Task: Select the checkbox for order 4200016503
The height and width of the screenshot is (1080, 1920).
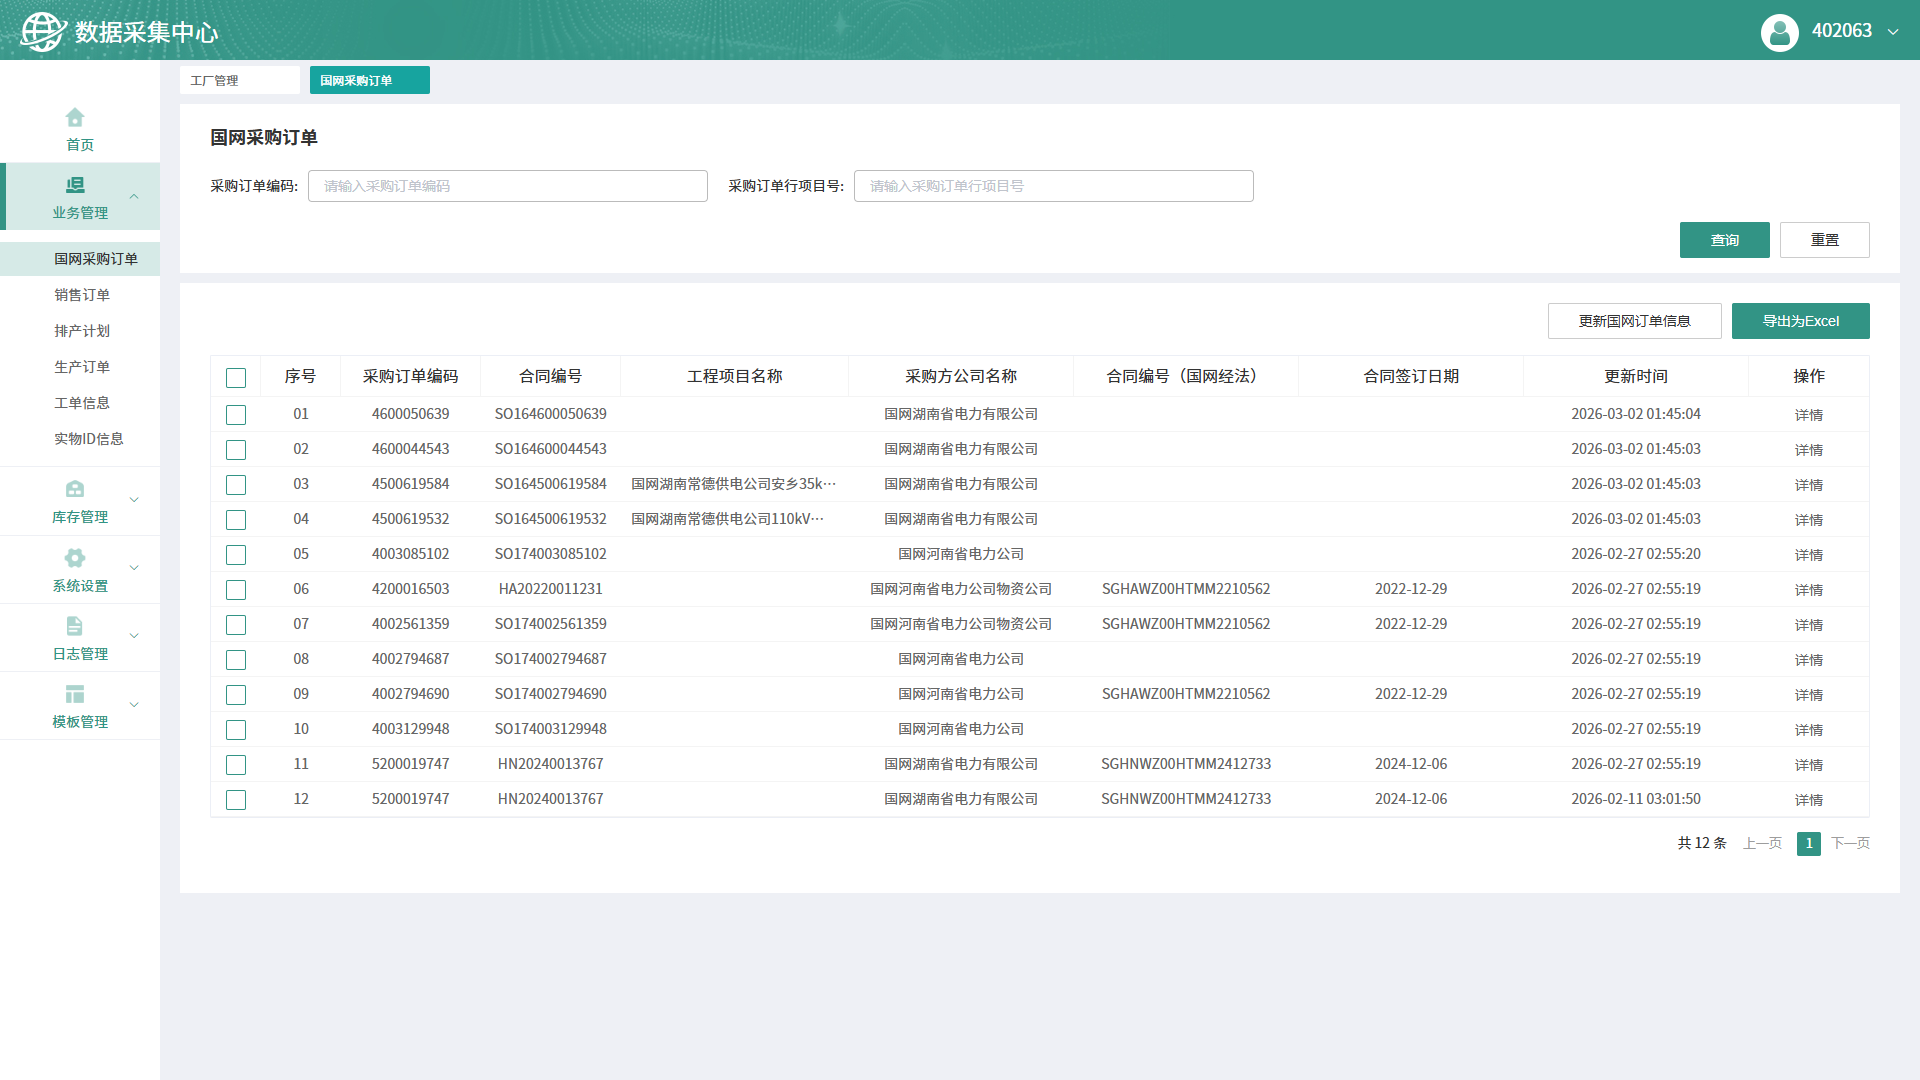Action: click(236, 590)
